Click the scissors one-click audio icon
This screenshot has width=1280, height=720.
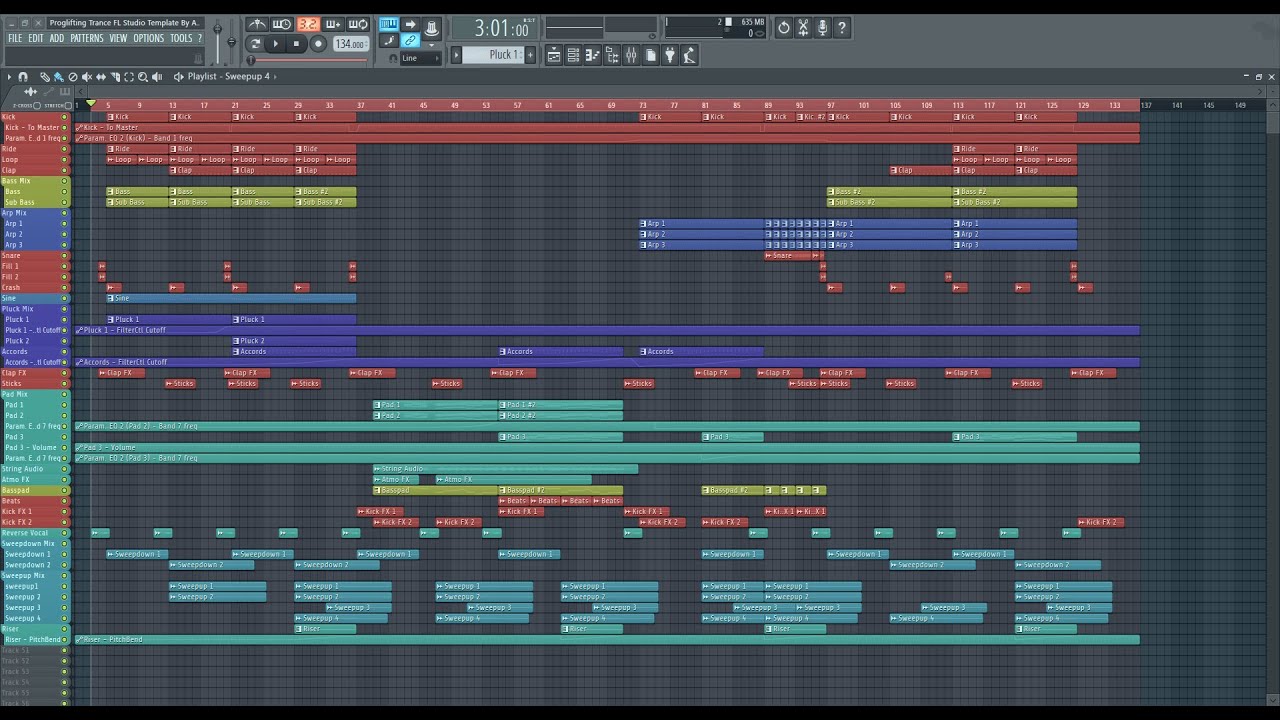pos(803,28)
